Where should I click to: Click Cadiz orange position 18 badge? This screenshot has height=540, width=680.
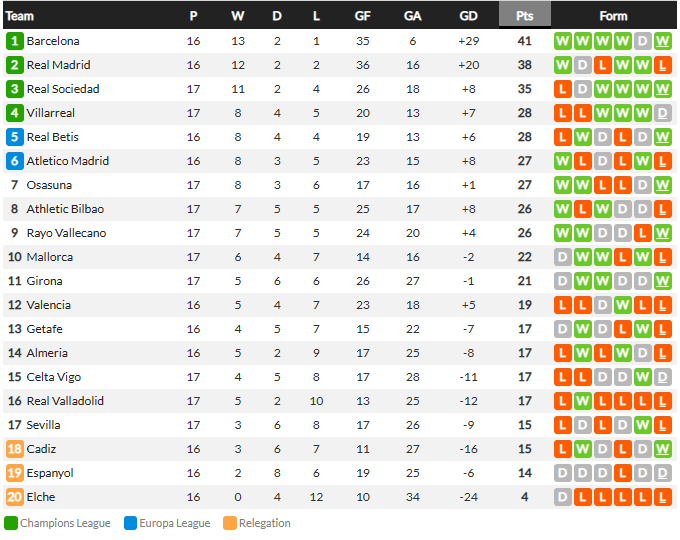point(14,449)
